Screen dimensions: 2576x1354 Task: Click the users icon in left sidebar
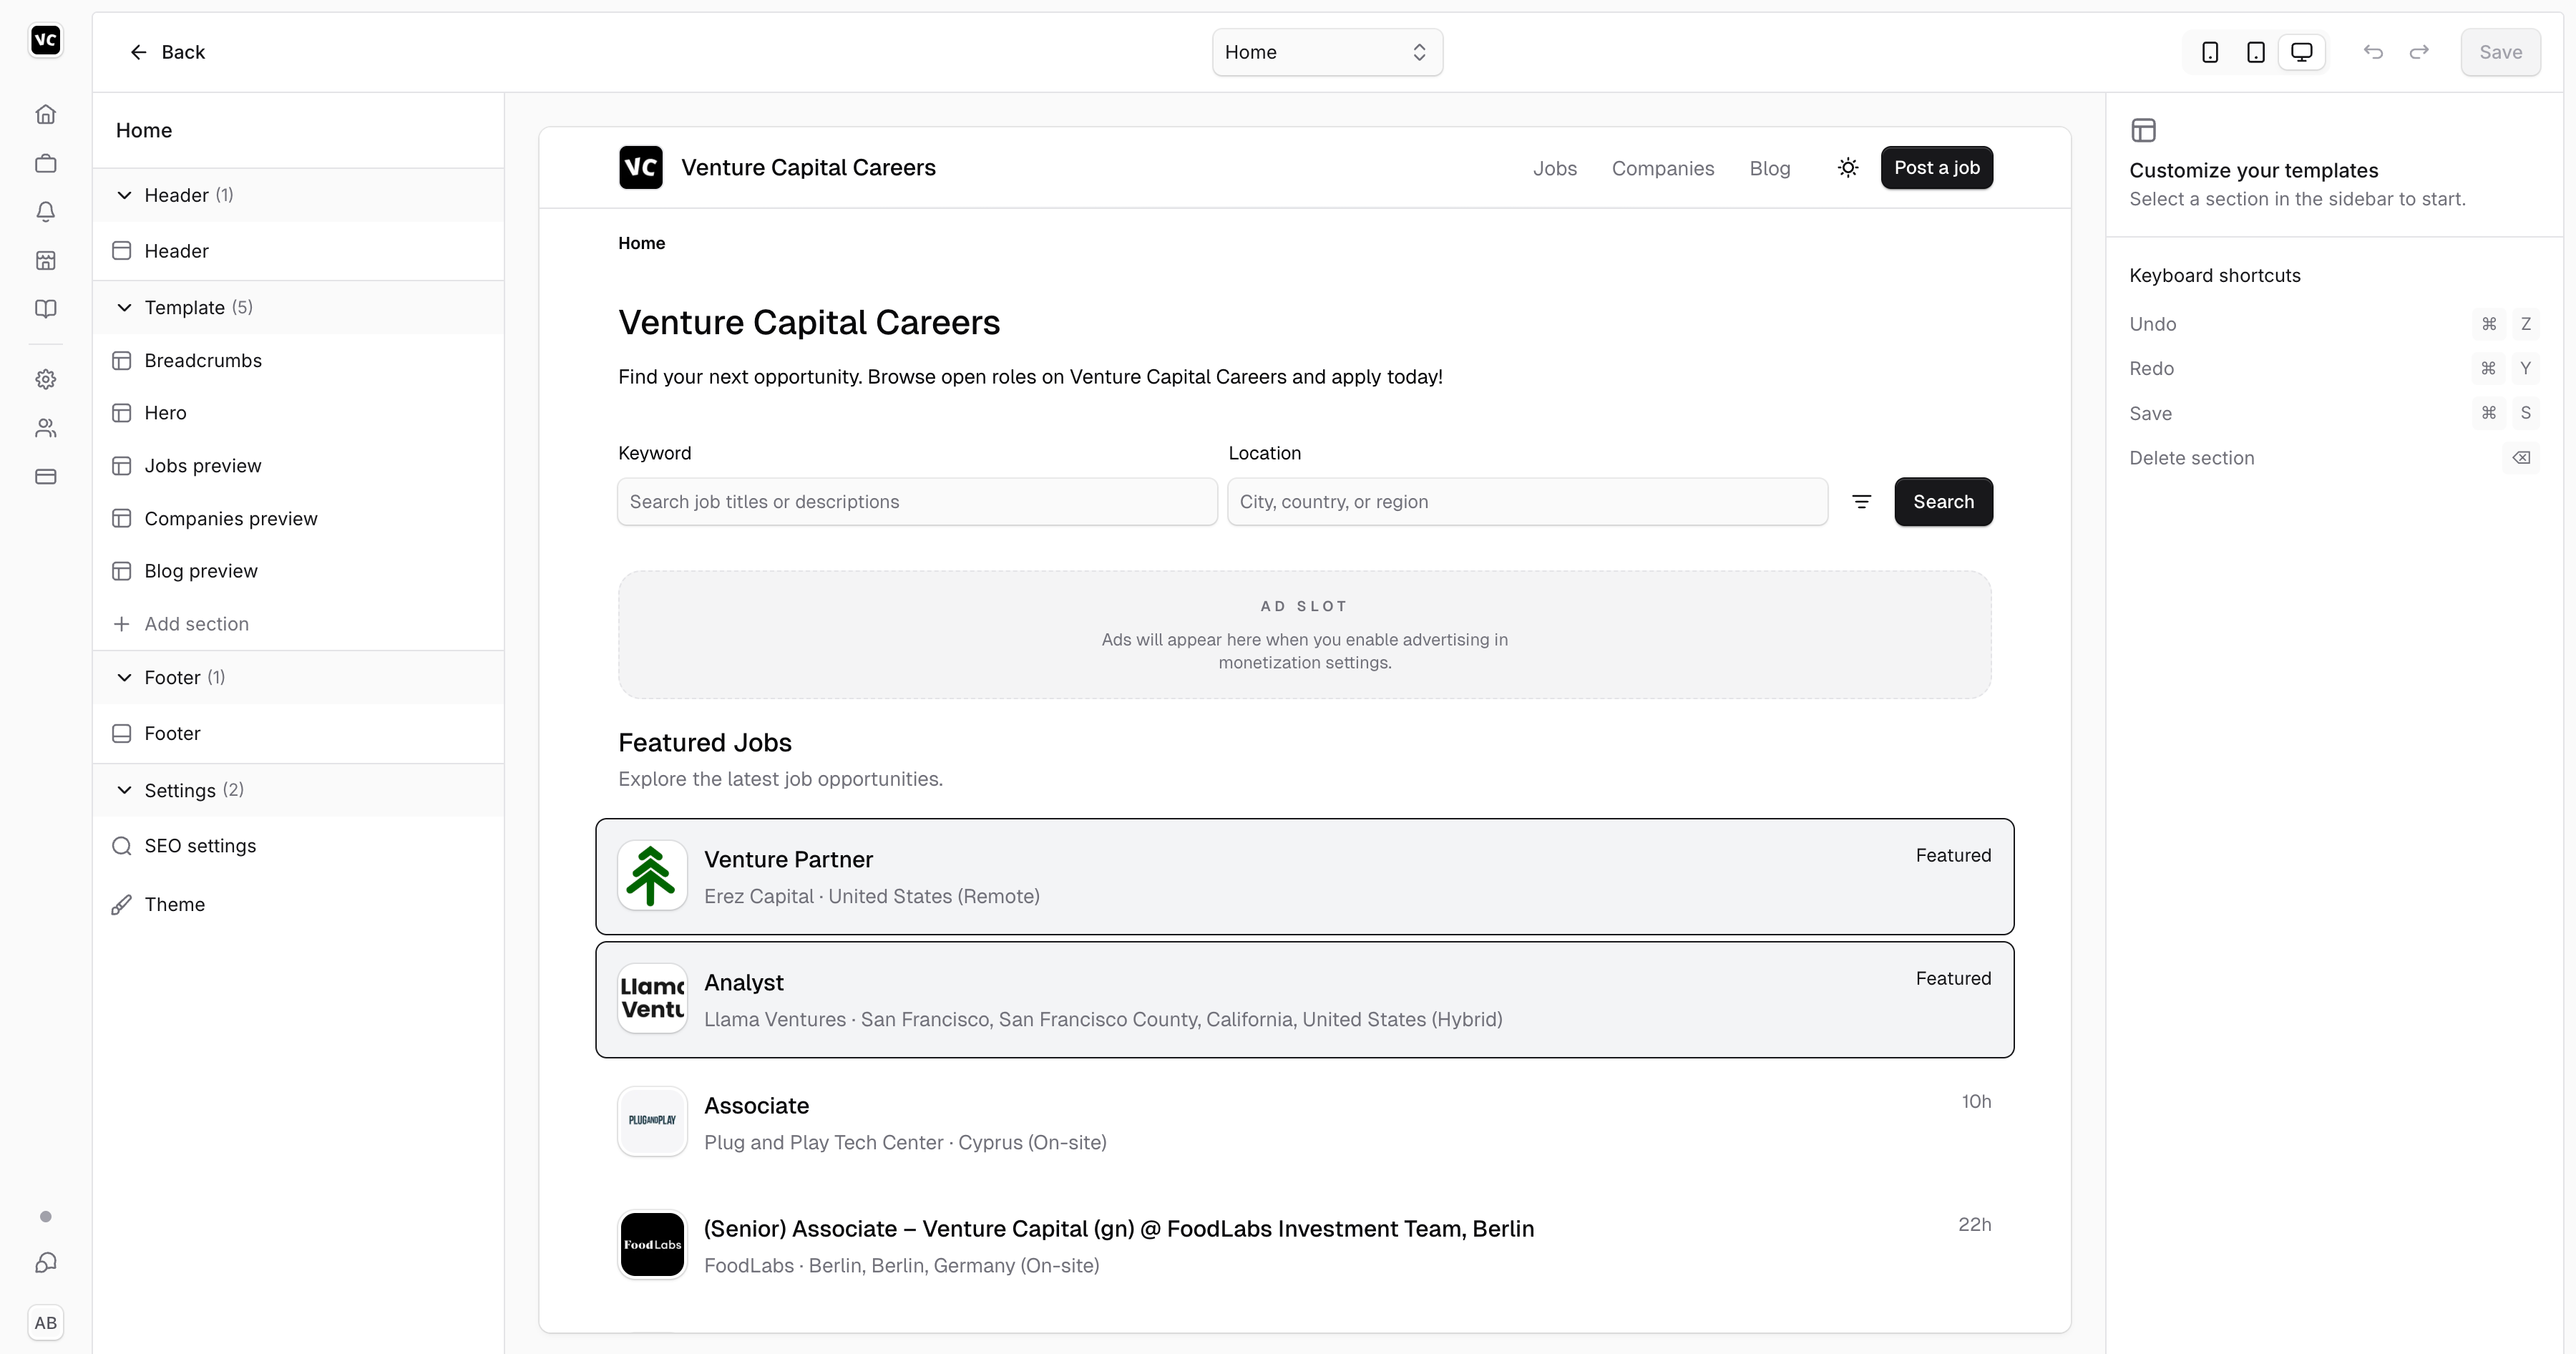coord(46,428)
